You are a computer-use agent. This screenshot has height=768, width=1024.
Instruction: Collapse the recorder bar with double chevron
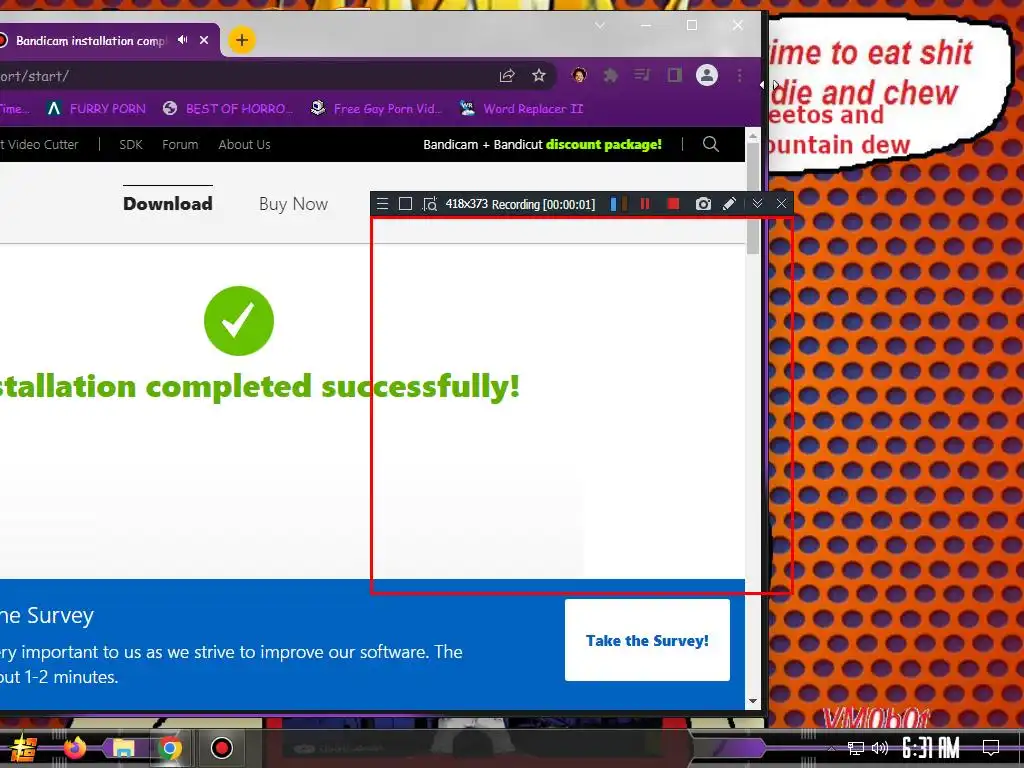(757, 204)
